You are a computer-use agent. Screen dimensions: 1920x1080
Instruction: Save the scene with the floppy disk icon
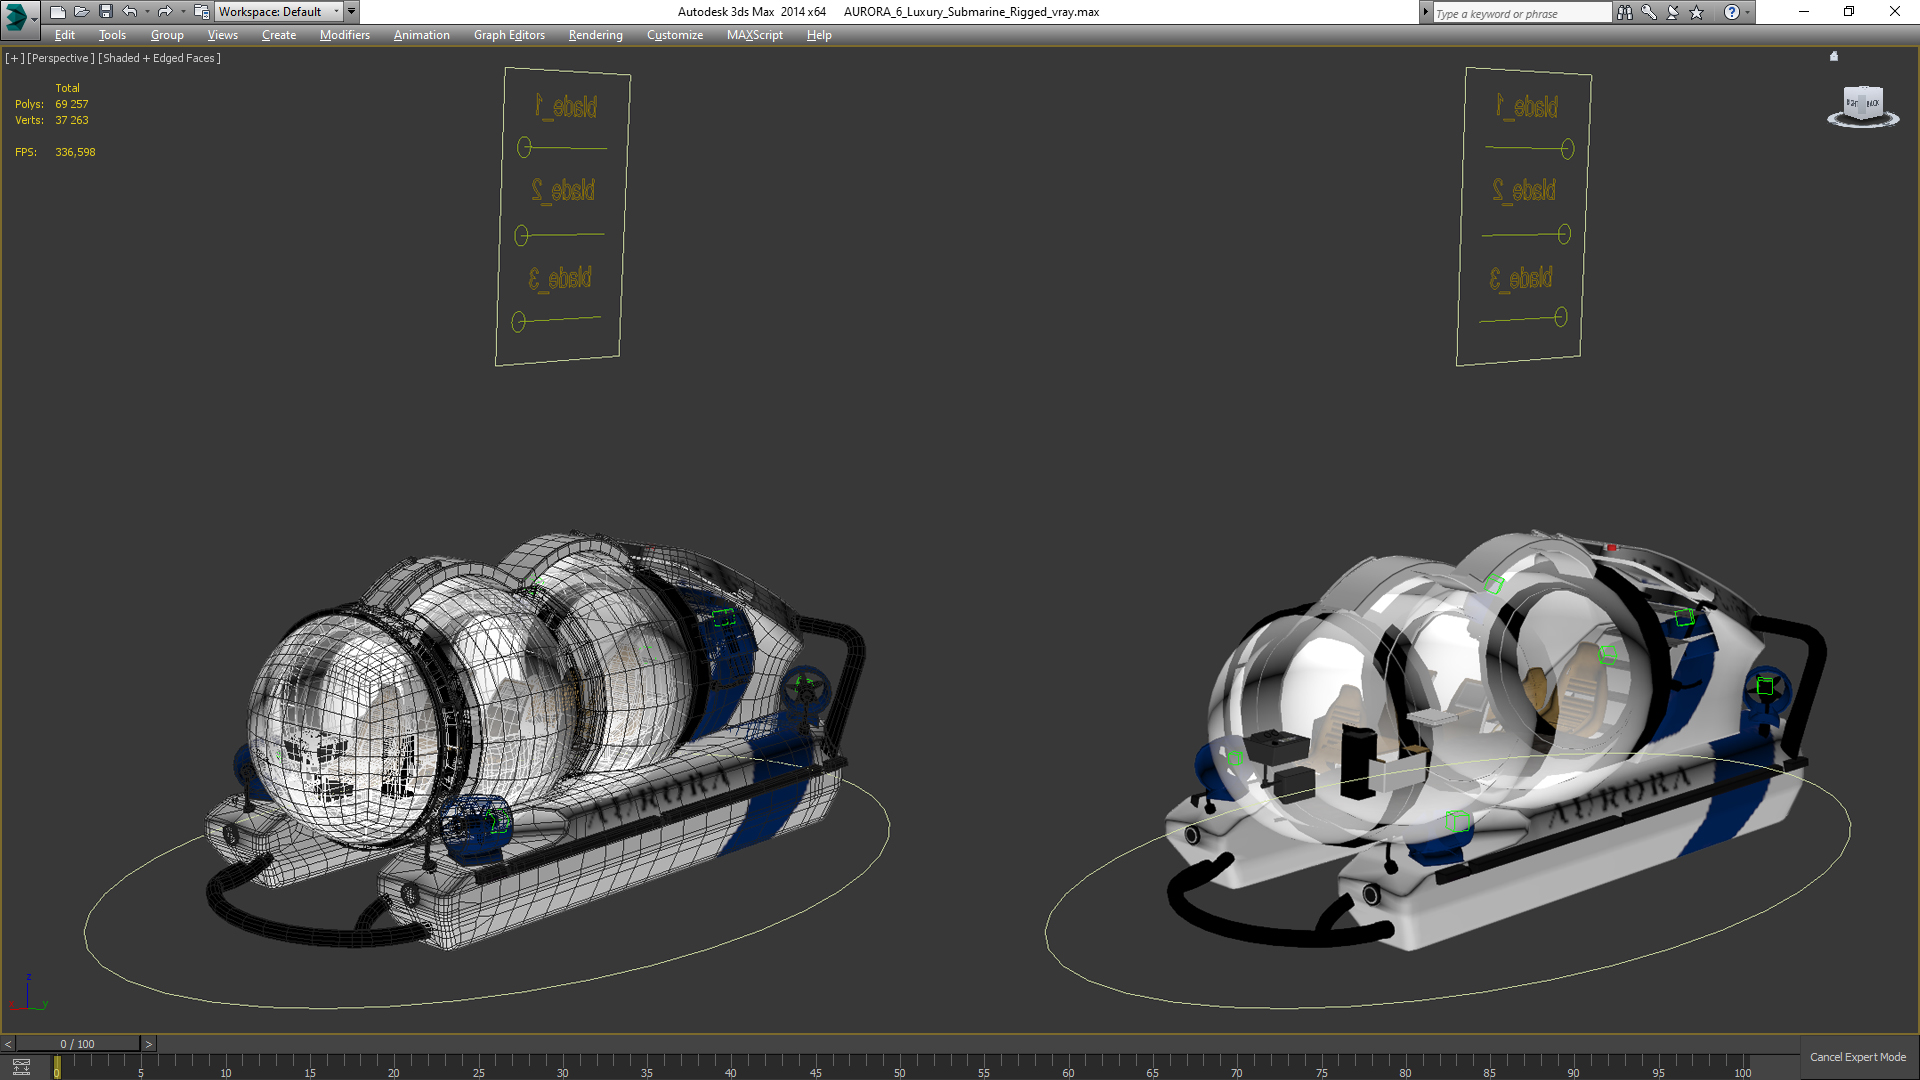click(105, 12)
